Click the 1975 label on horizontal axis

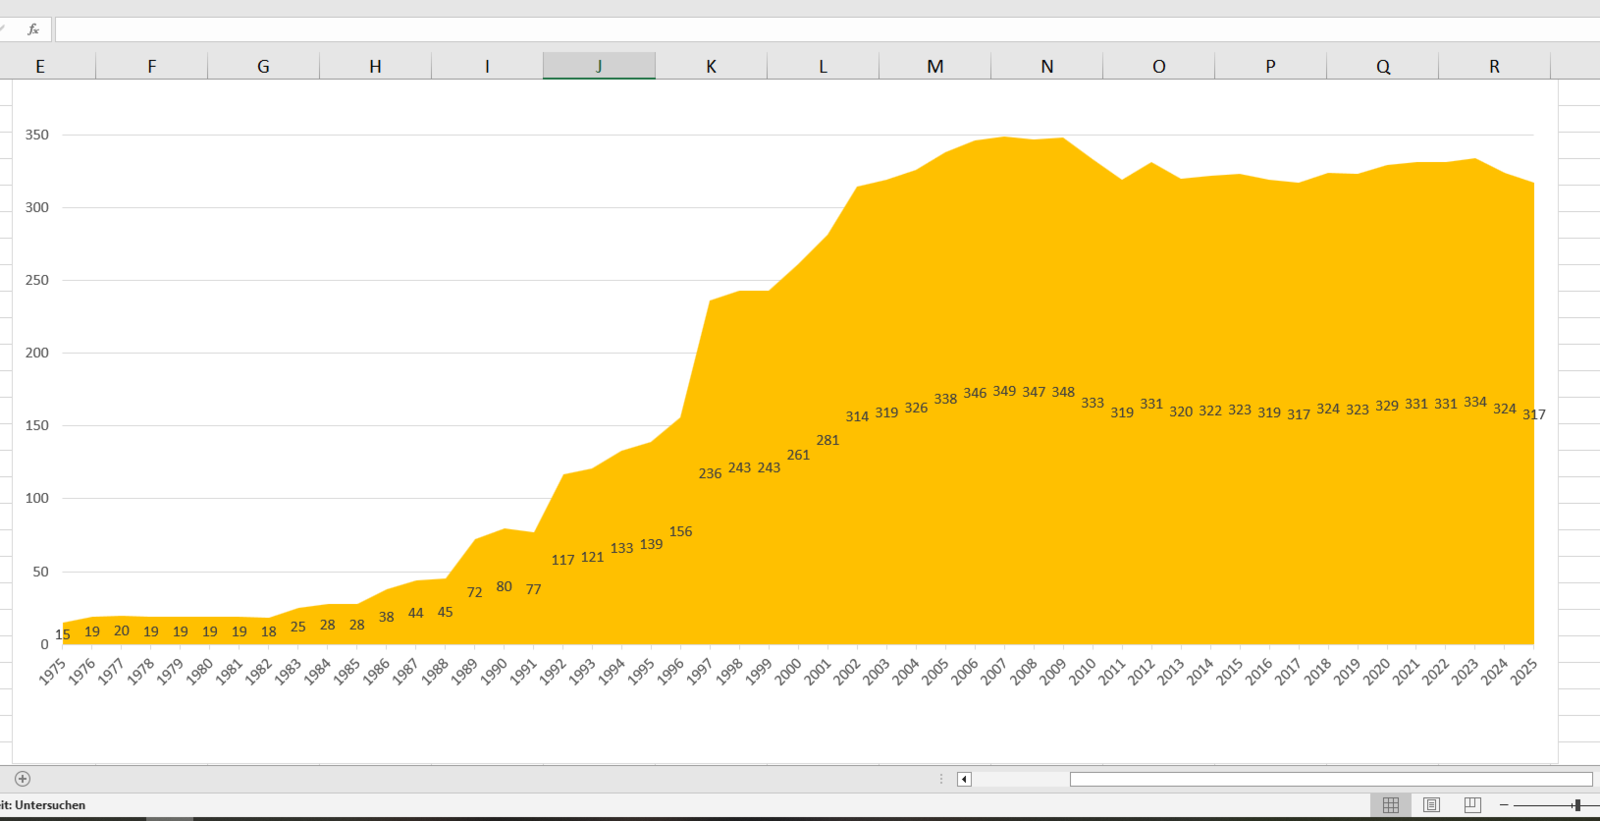tap(52, 671)
